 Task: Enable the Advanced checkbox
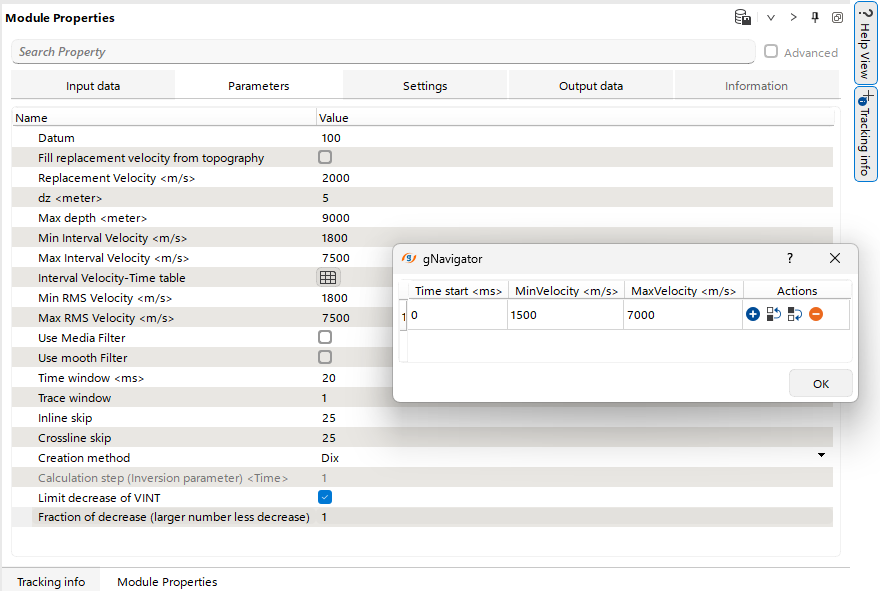771,52
